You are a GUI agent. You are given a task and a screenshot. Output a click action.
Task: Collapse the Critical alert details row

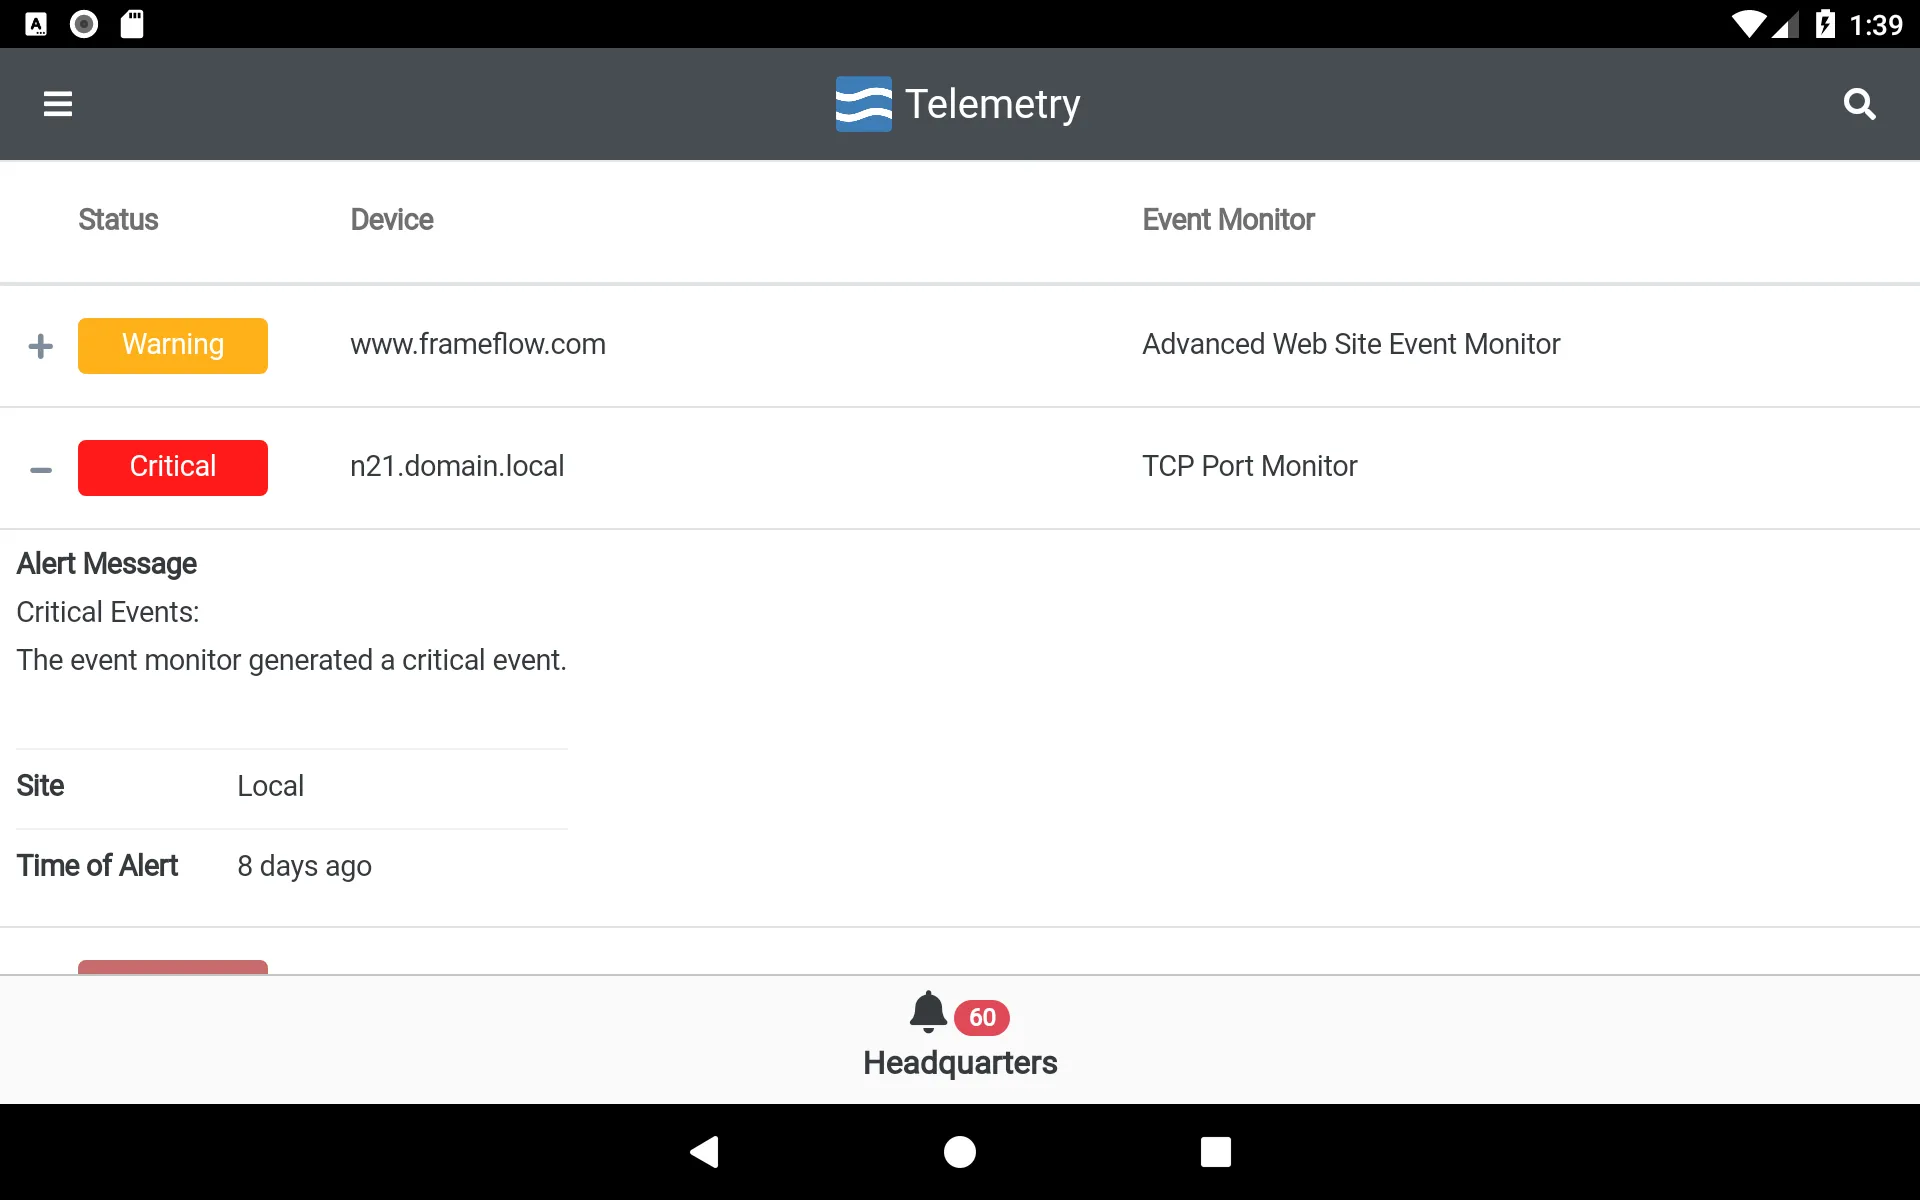39,467
